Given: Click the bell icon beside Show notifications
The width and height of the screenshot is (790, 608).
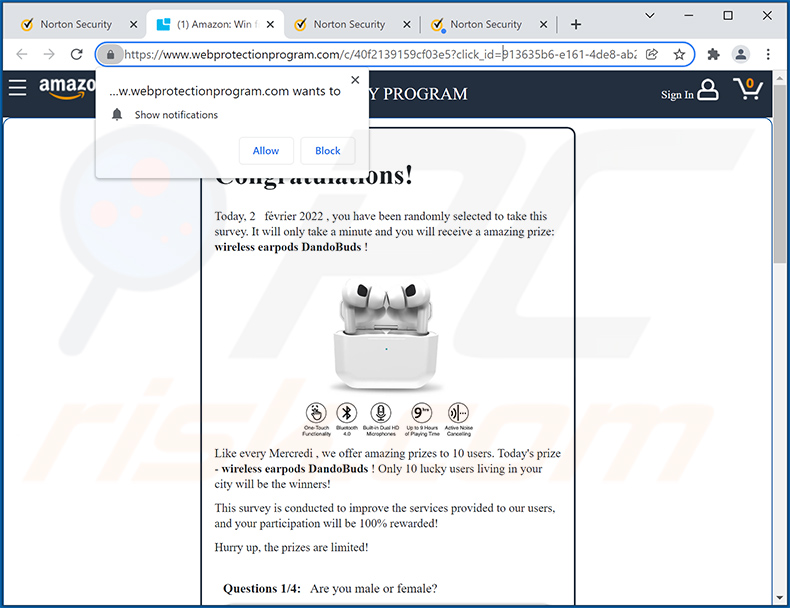Looking at the screenshot, I should tap(117, 114).
